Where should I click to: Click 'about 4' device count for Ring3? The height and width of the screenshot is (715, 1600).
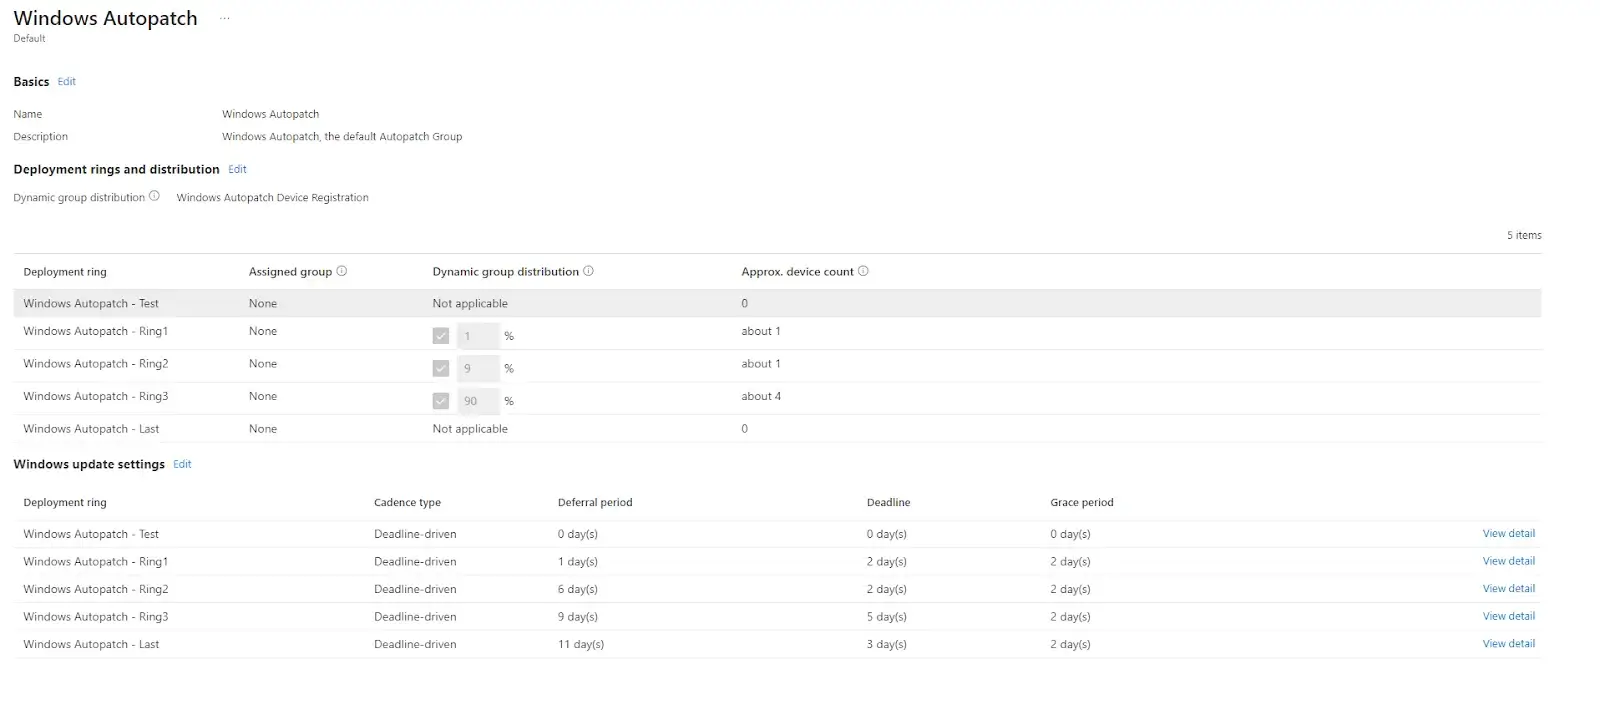coord(761,397)
